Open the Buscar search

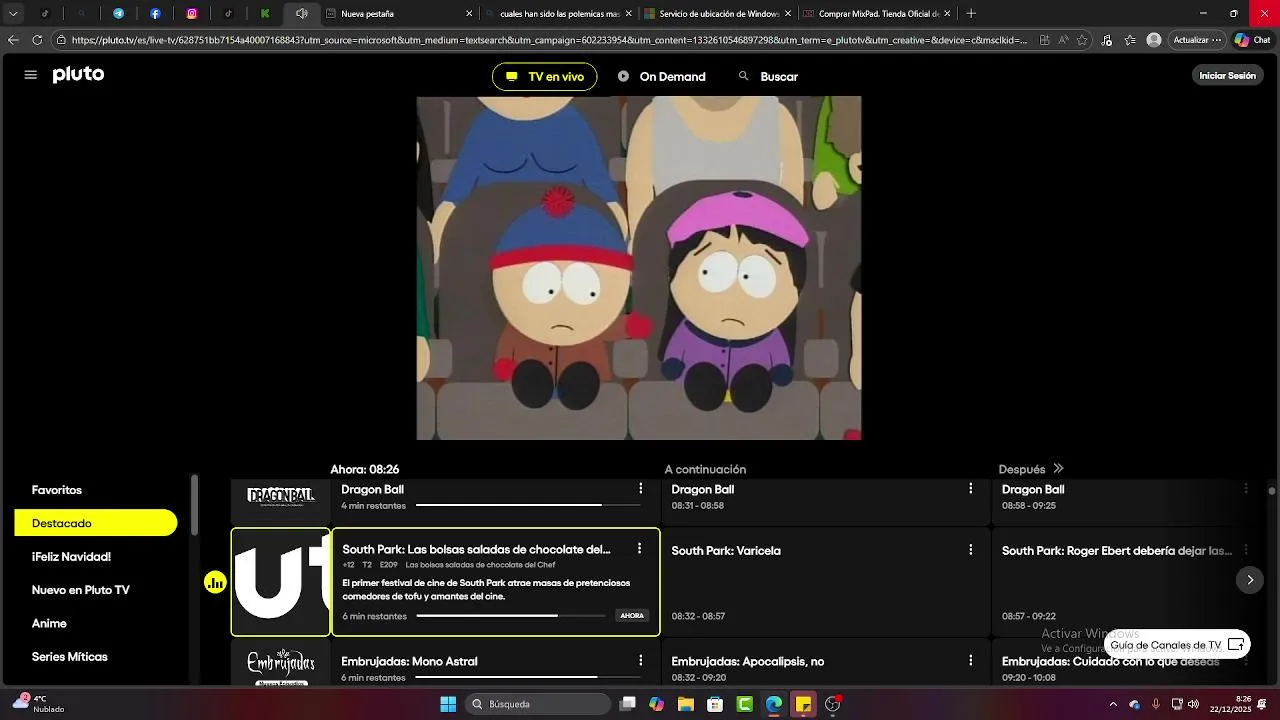(768, 77)
